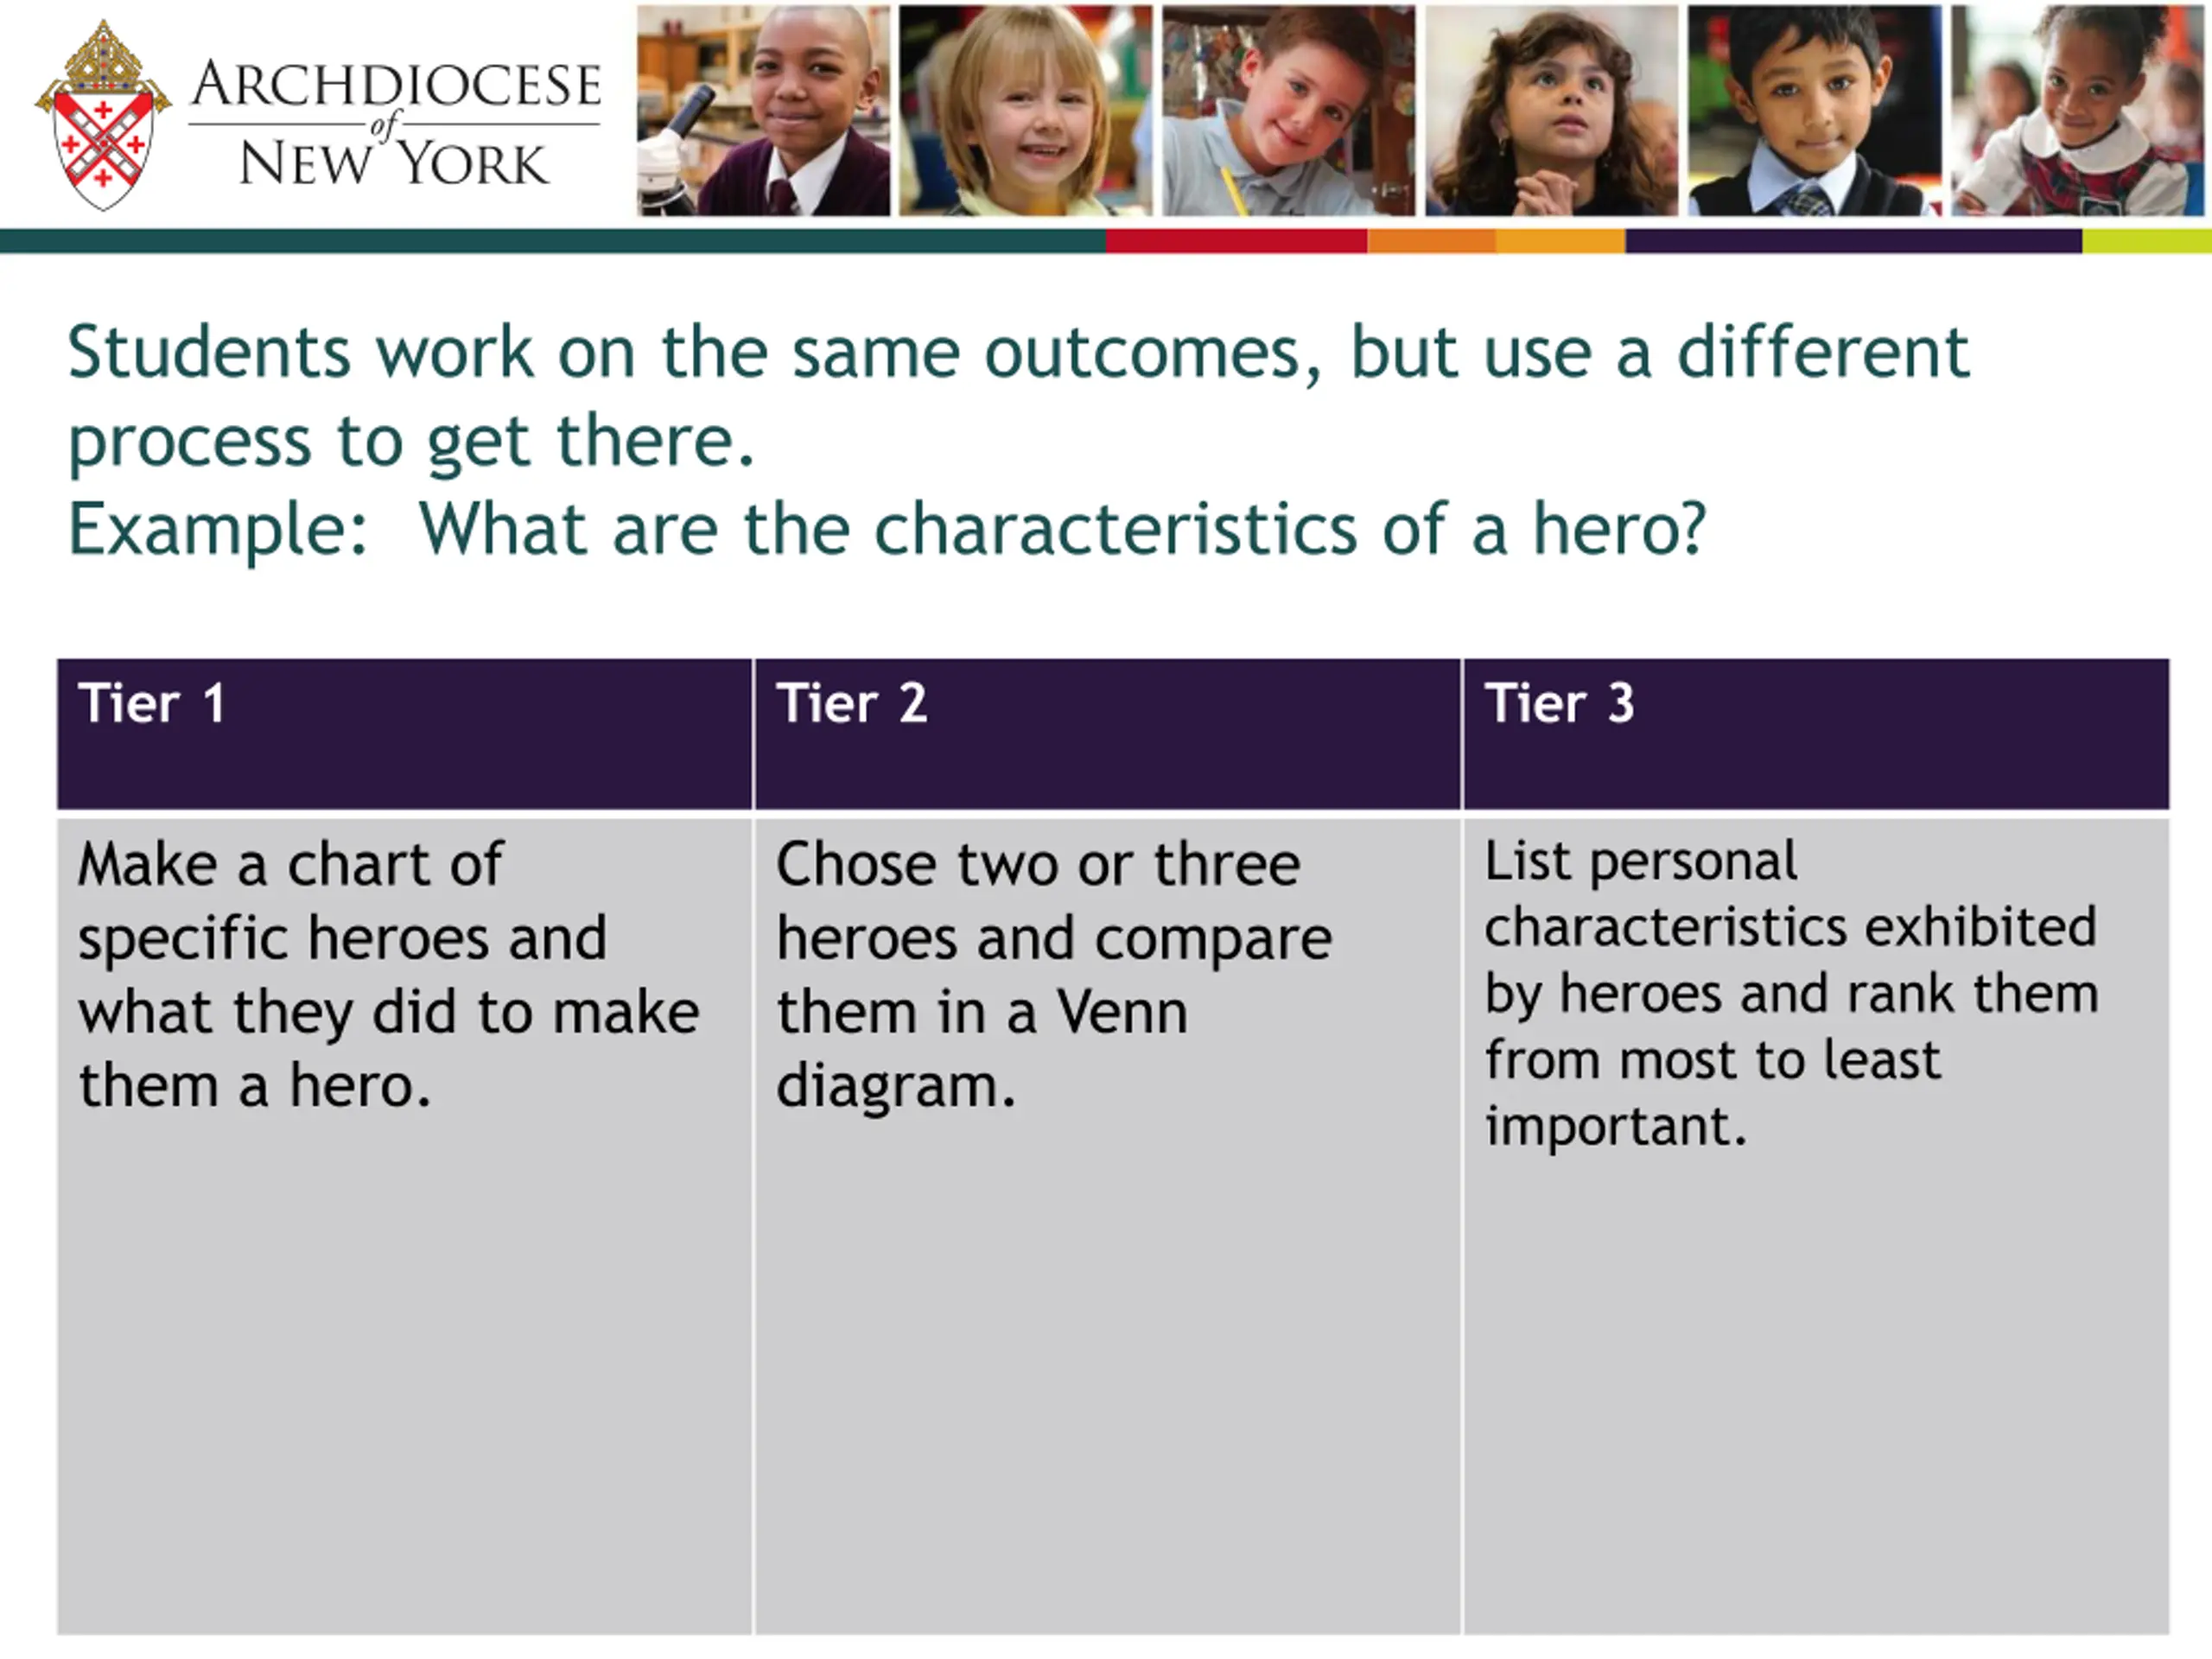Click the 'Students work on the same outcomes' heading
This screenshot has height=1659, width=2212.
click(x=1018, y=396)
